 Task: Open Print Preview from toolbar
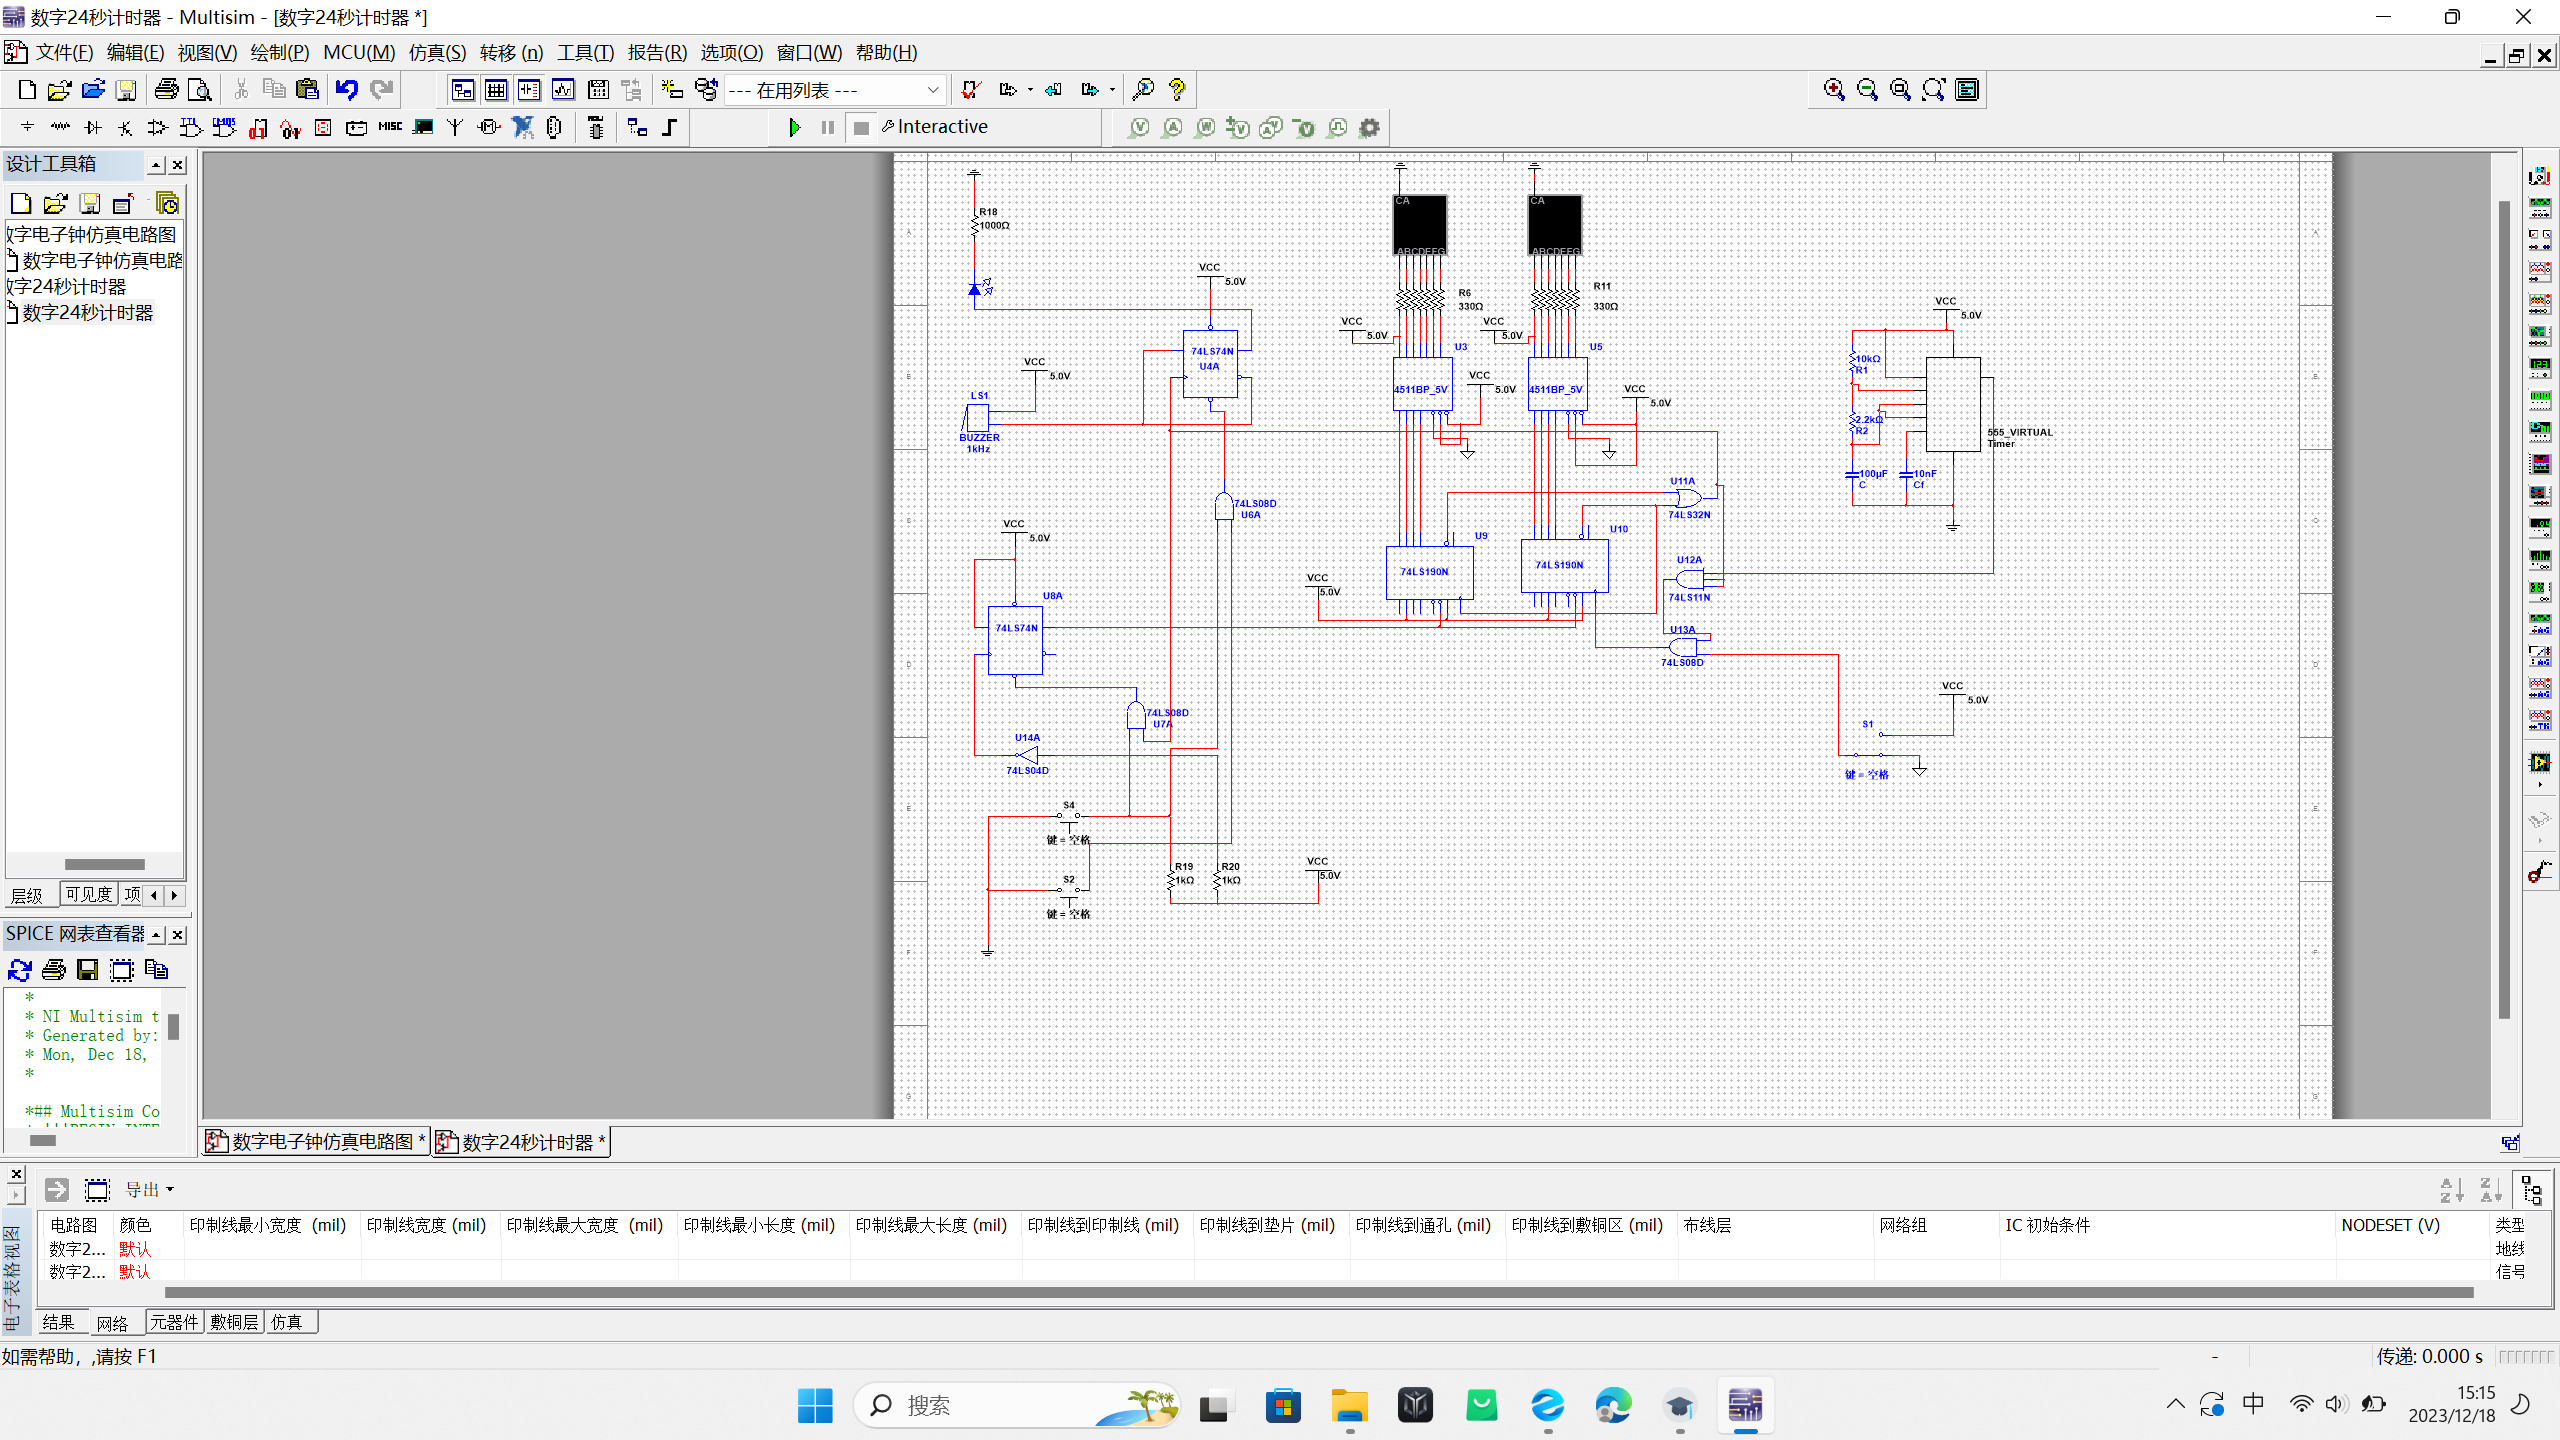click(200, 90)
